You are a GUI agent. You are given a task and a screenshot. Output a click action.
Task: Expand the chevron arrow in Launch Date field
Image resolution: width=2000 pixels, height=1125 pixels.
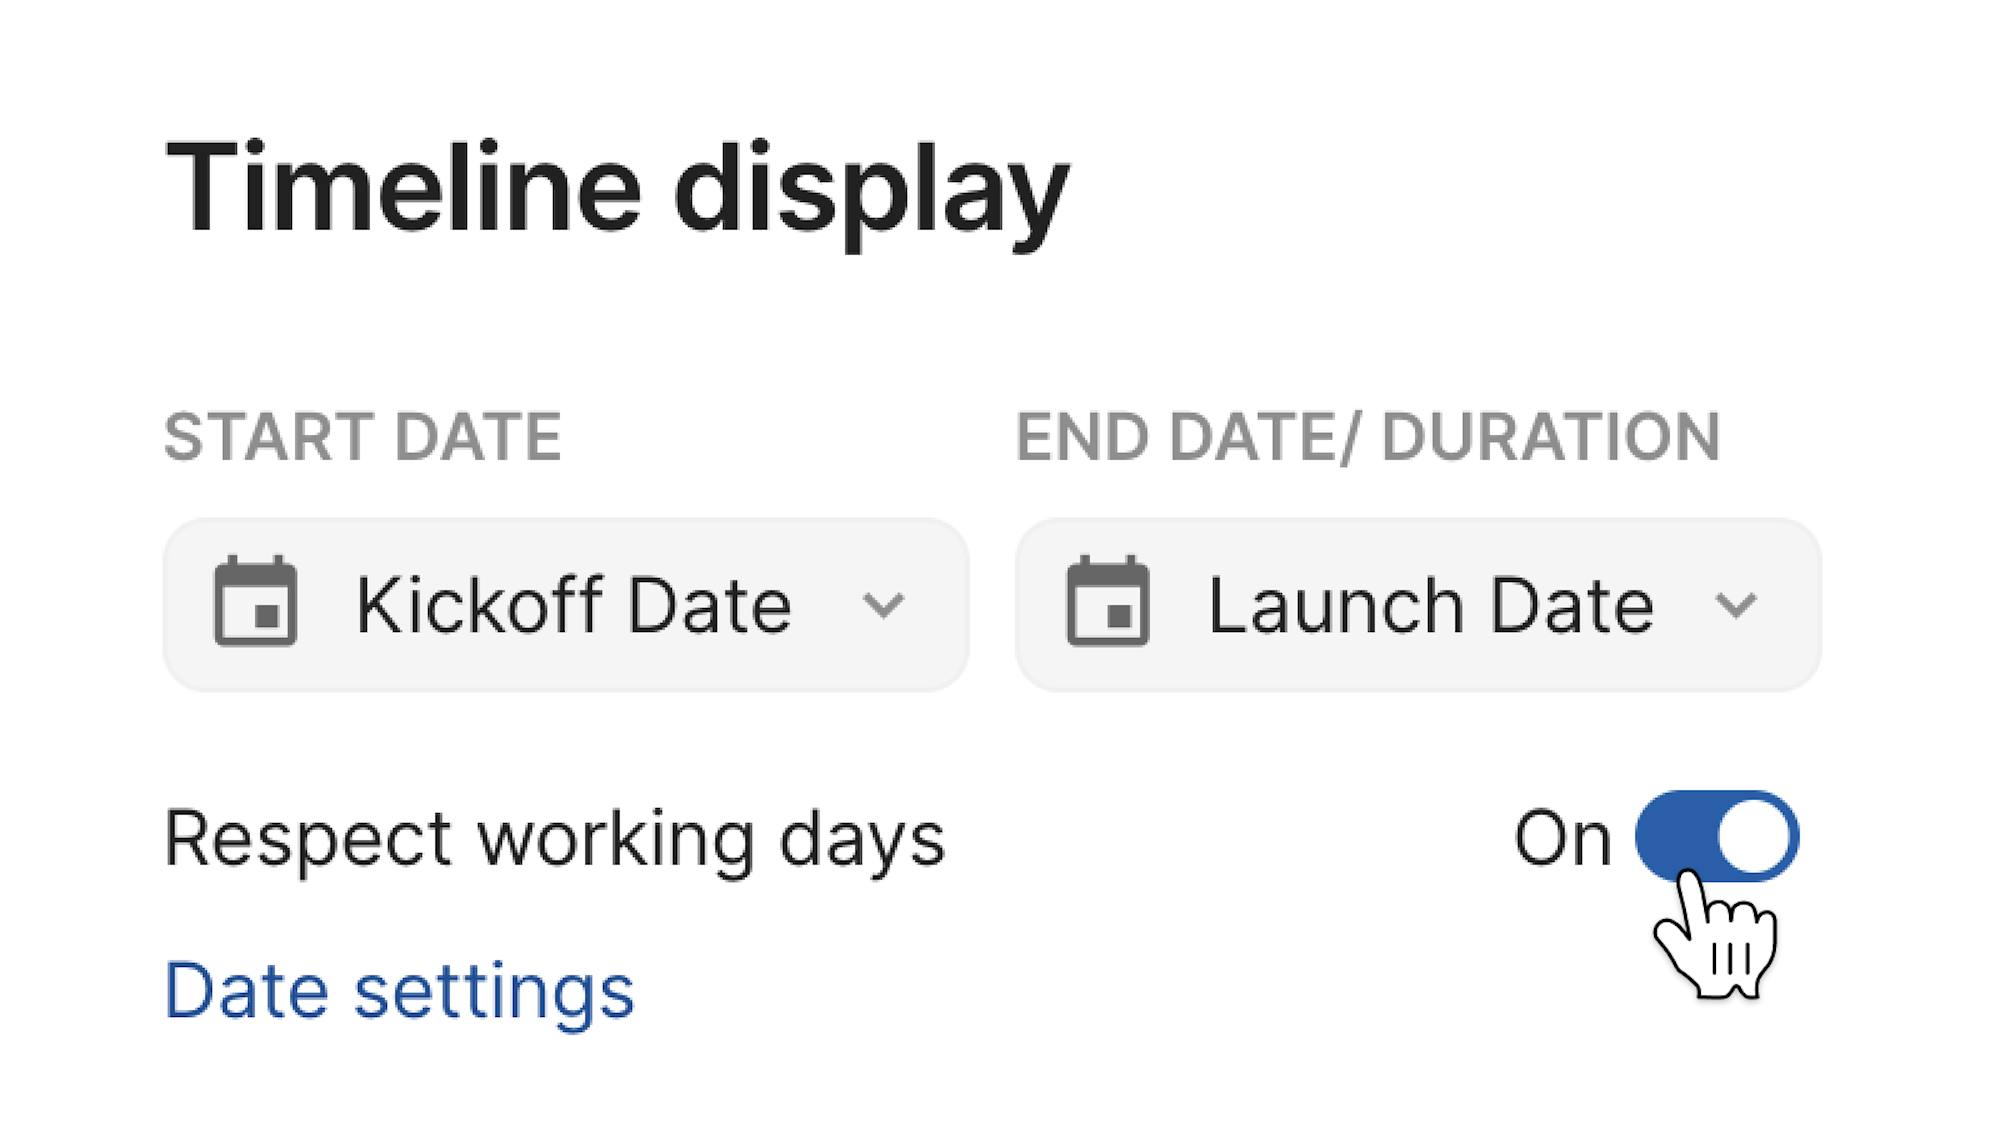pos(1735,605)
